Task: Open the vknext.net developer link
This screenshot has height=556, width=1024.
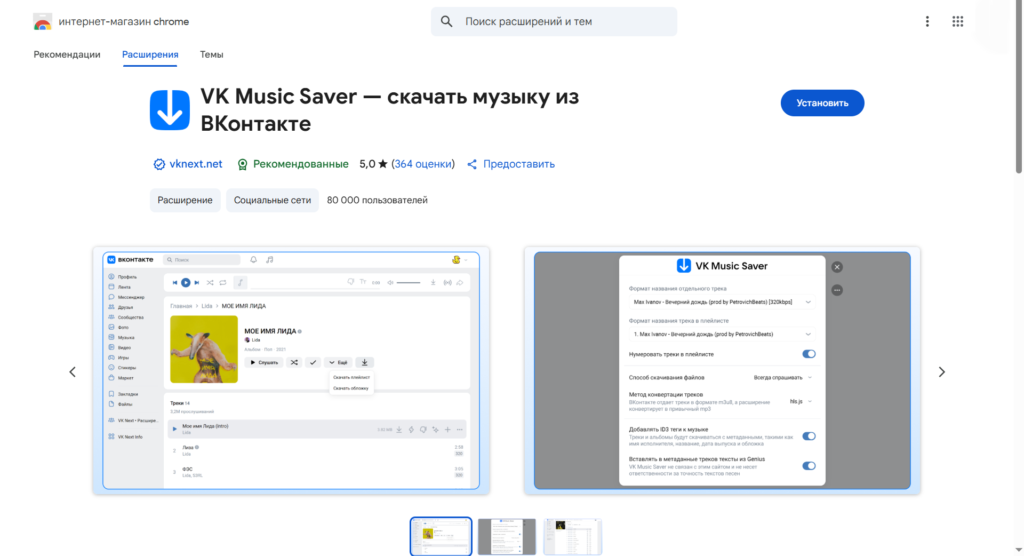Action: pos(196,165)
